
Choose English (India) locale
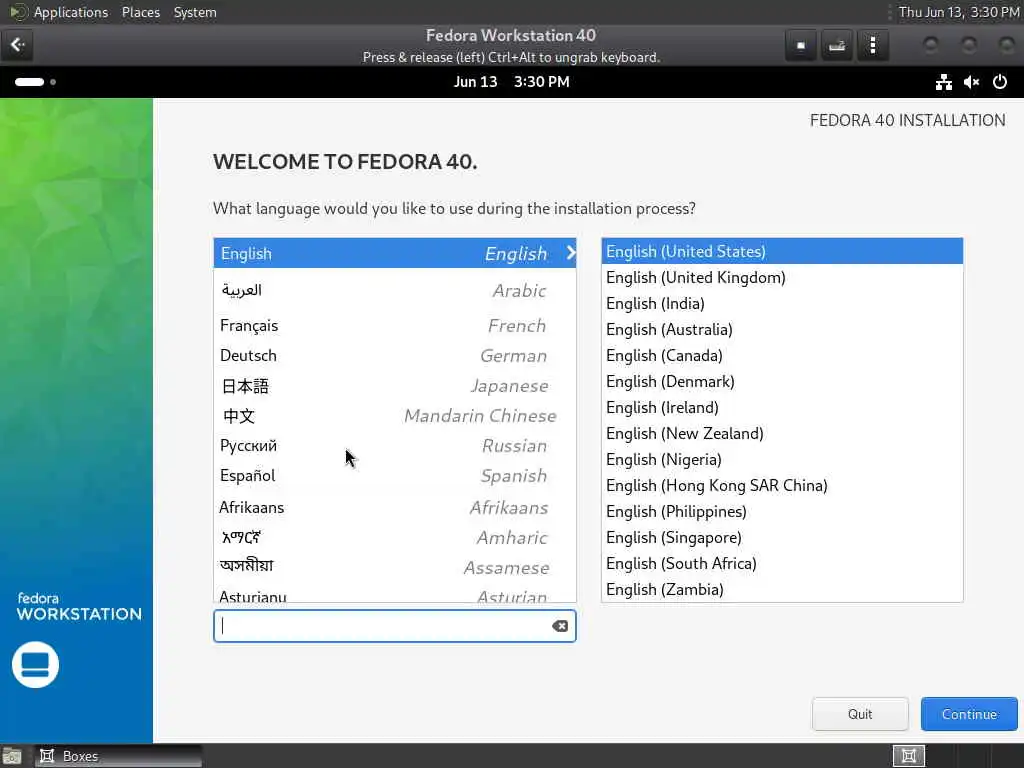782,304
